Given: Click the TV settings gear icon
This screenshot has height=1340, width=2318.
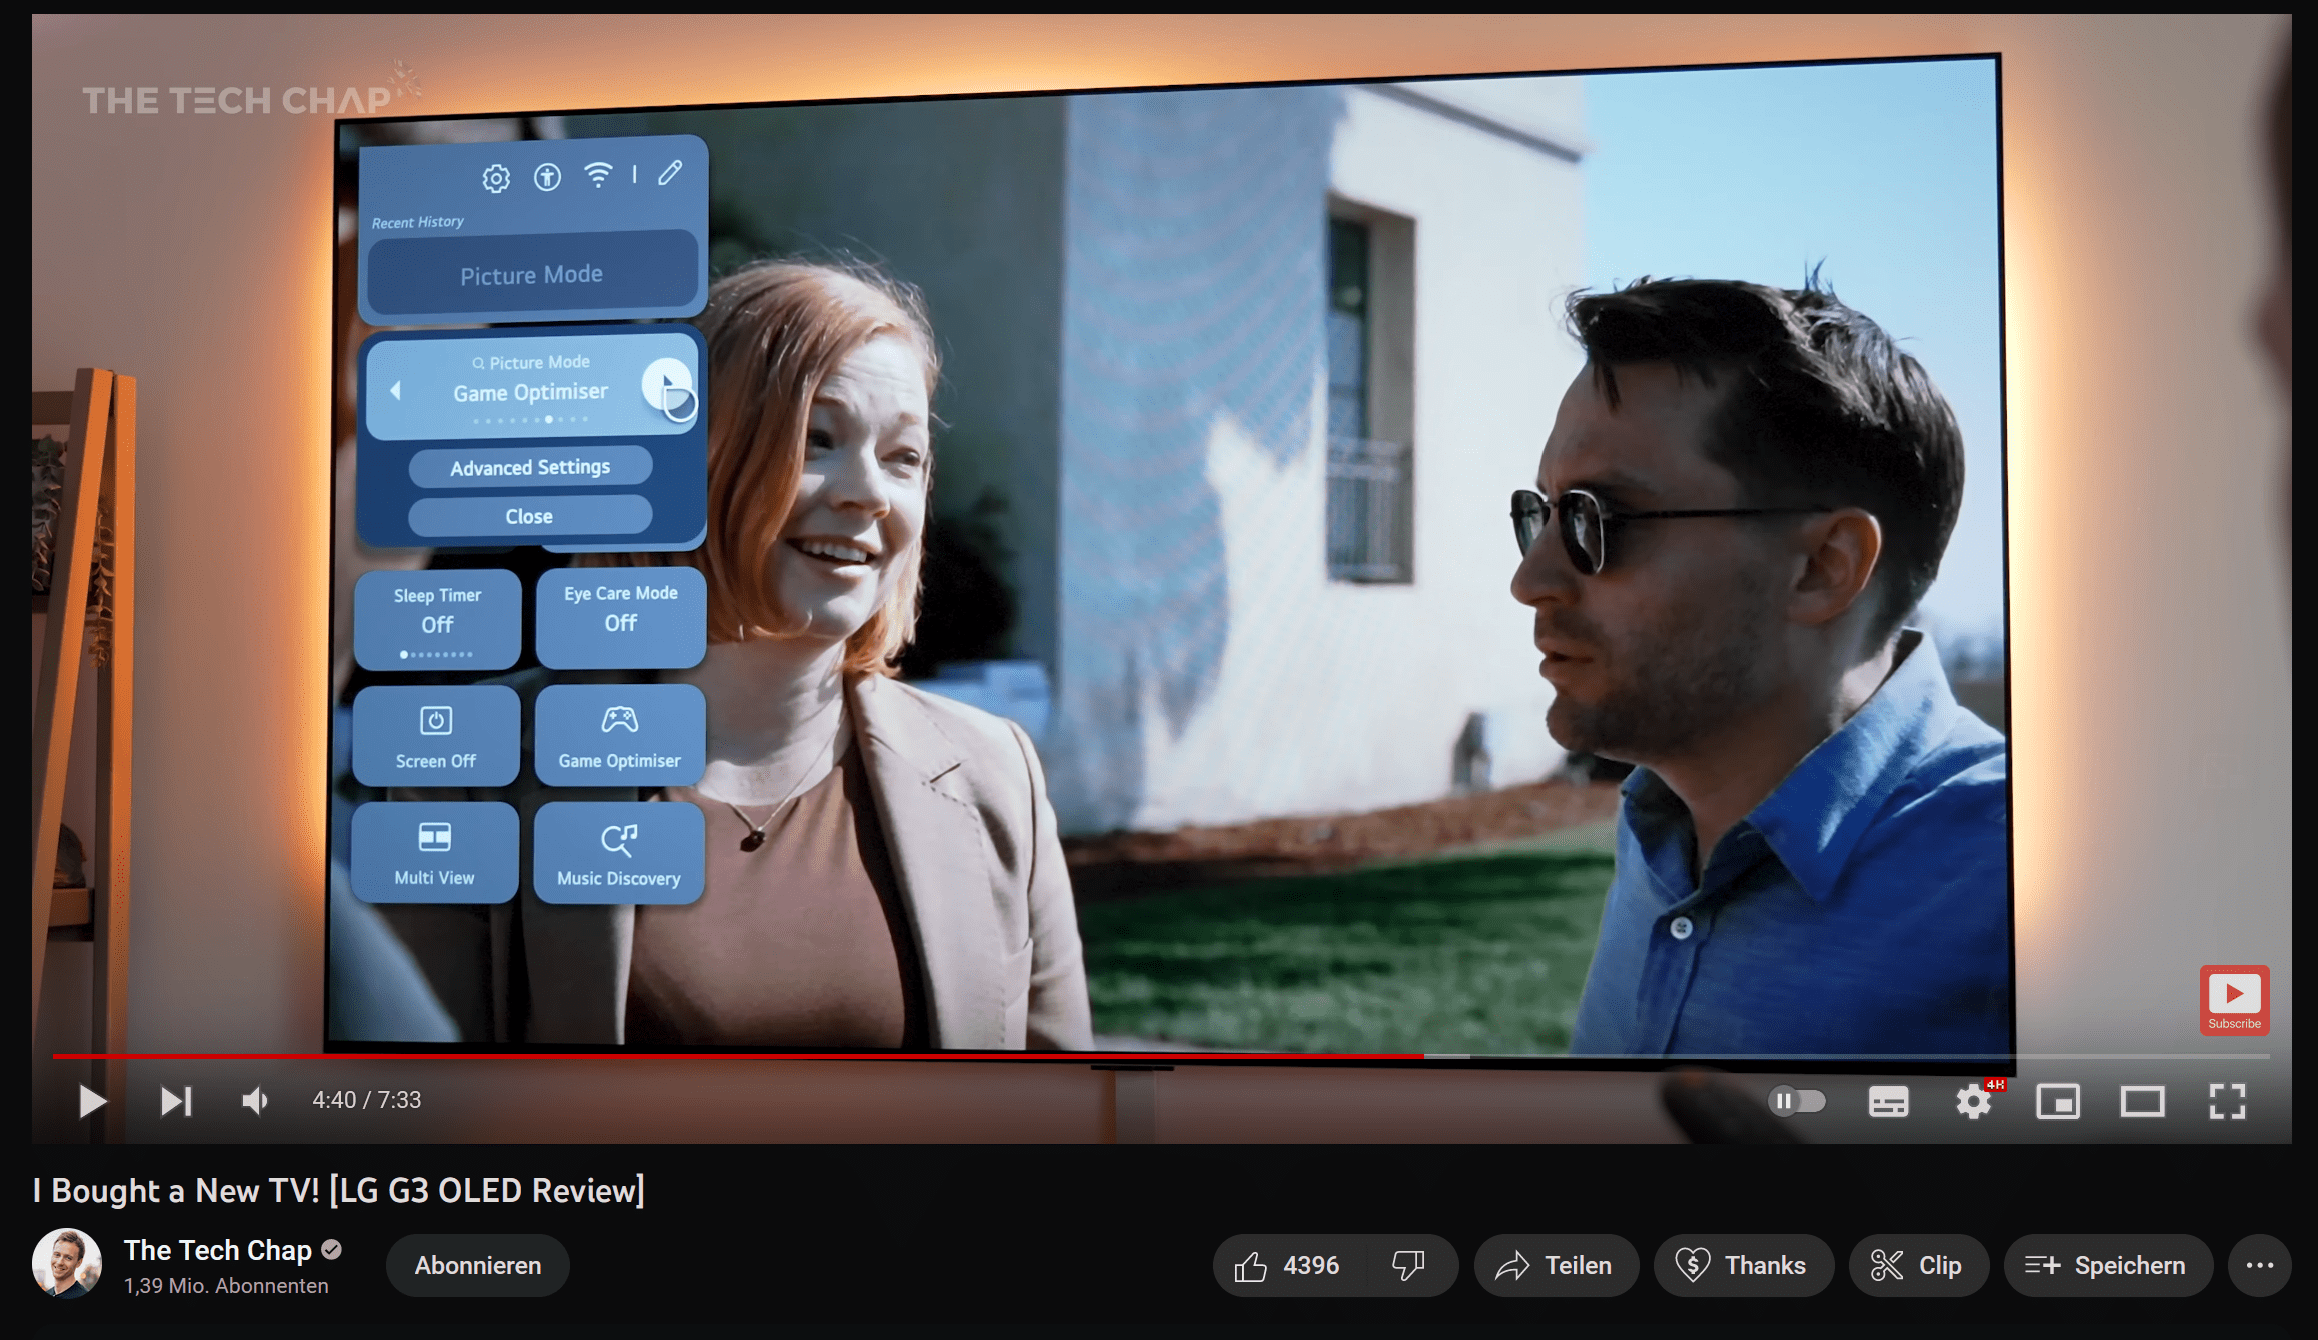Looking at the screenshot, I should tap(496, 179).
